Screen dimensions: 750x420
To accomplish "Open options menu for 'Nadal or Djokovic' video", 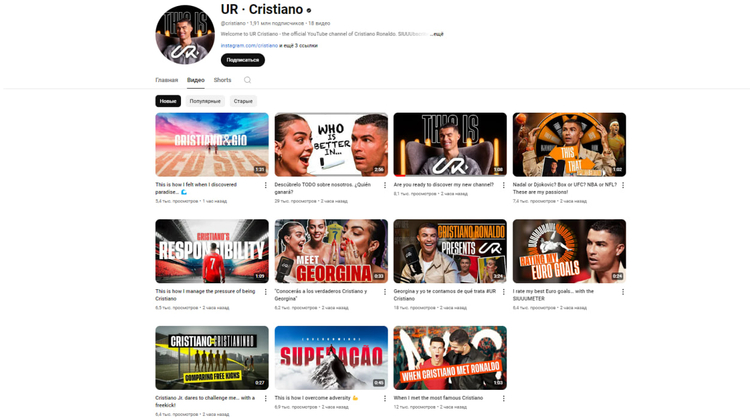I will [x=623, y=185].
